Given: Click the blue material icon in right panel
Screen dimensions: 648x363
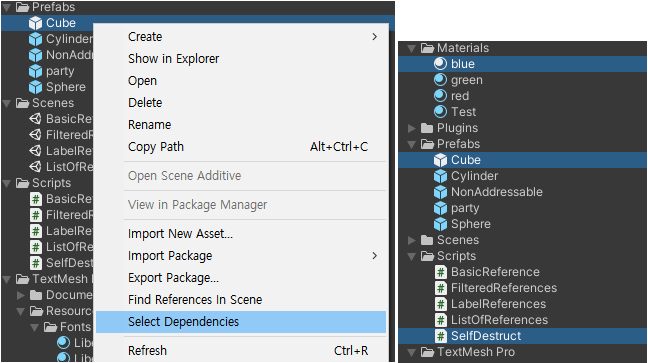Looking at the screenshot, I should pos(441,64).
